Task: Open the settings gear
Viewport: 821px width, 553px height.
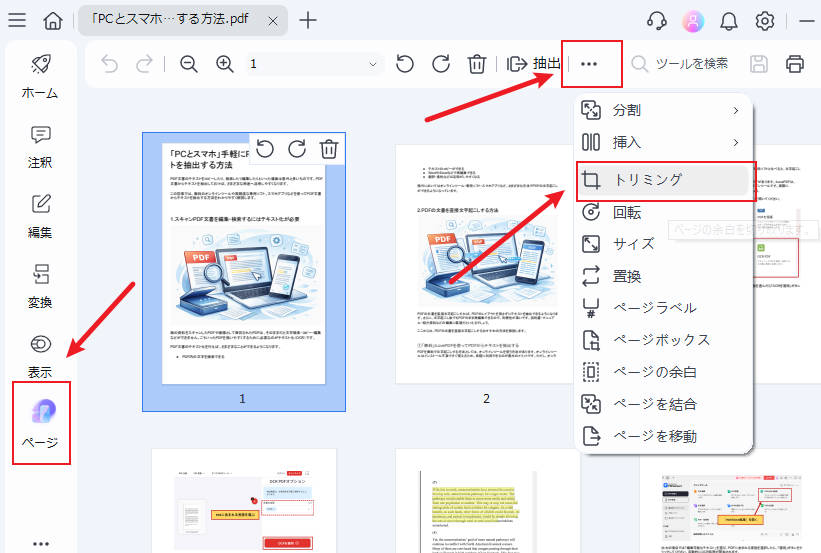Action: coord(764,21)
